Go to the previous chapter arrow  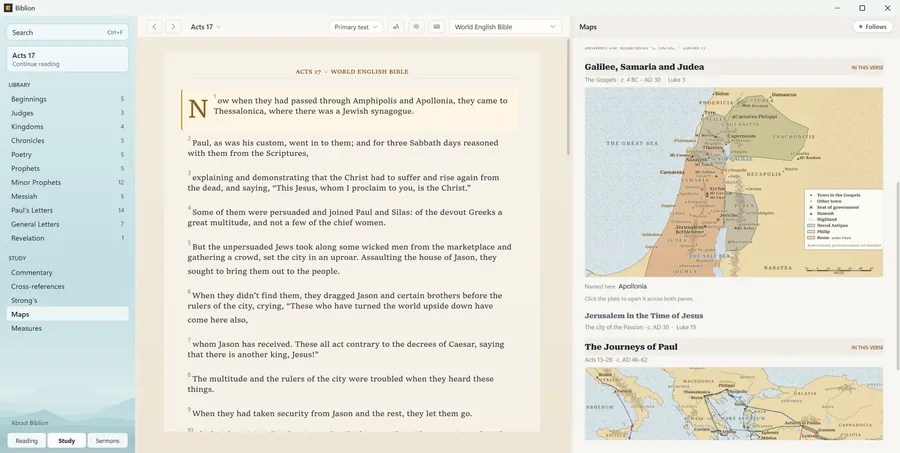tap(154, 26)
